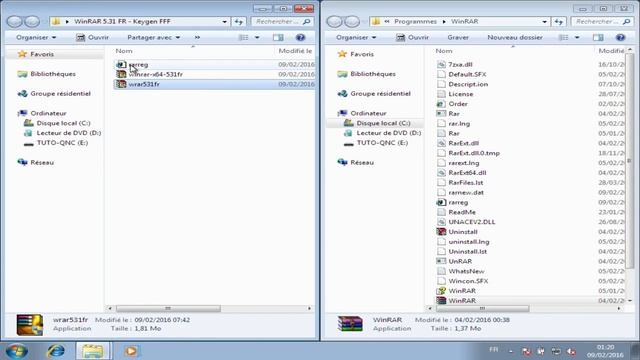Click back arrow in left Explorer window
The image size is (640, 360).
pos(14,21)
